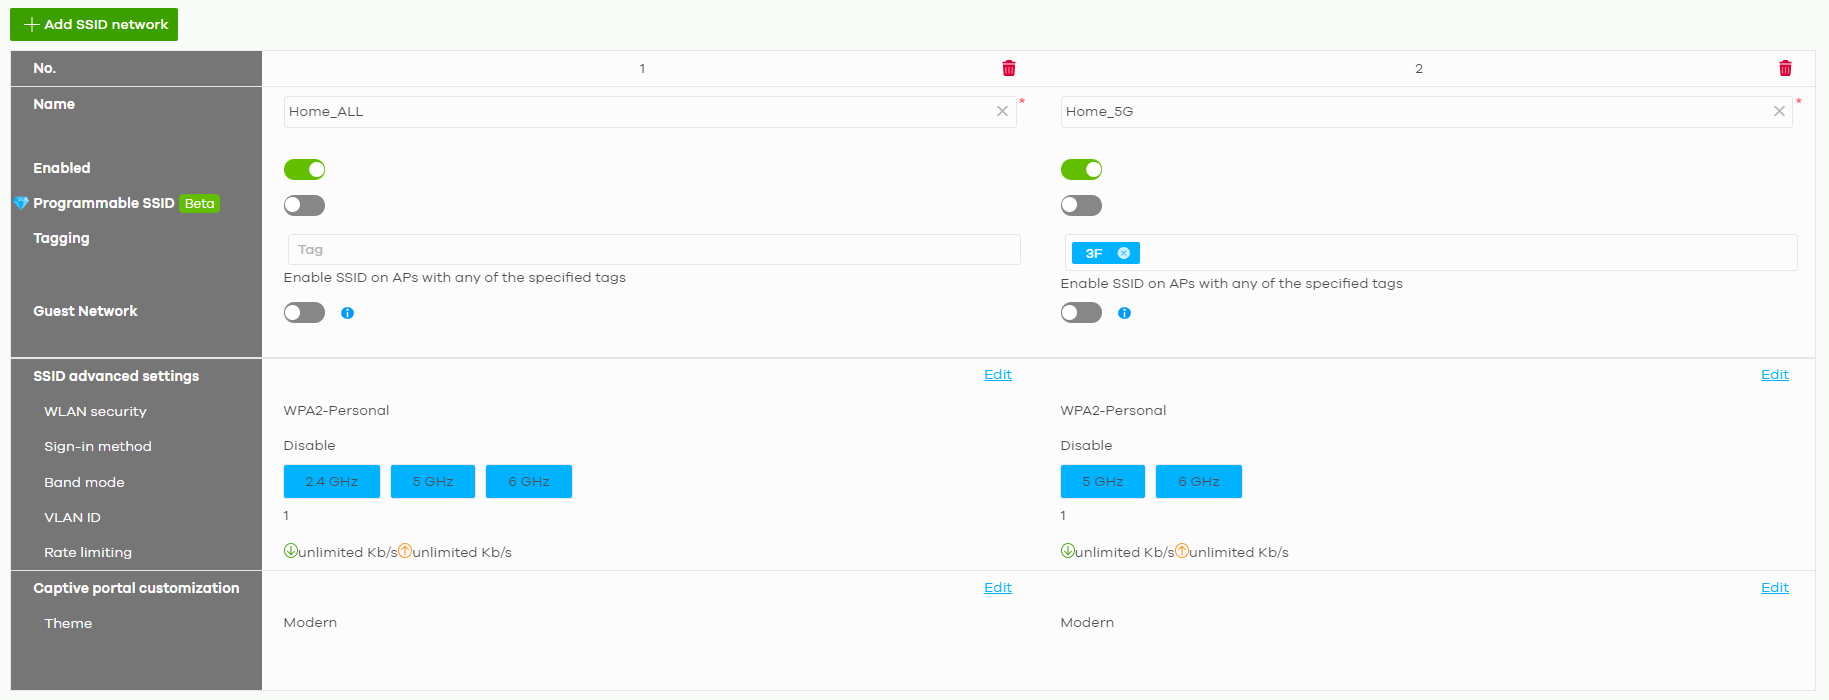Clear the Home_5G name field

1779,111
